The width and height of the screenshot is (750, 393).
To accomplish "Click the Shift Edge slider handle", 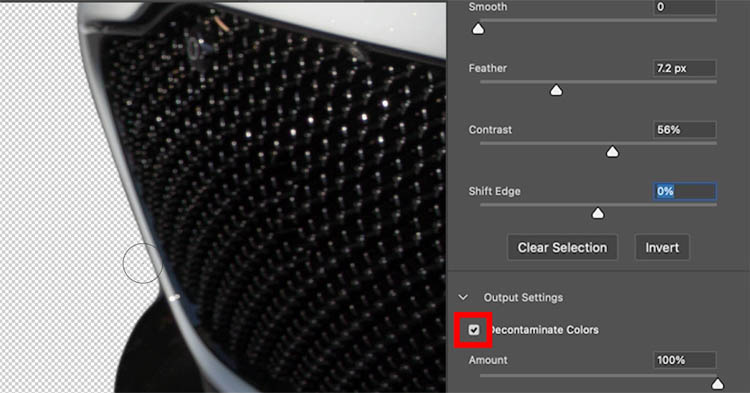I will point(598,213).
